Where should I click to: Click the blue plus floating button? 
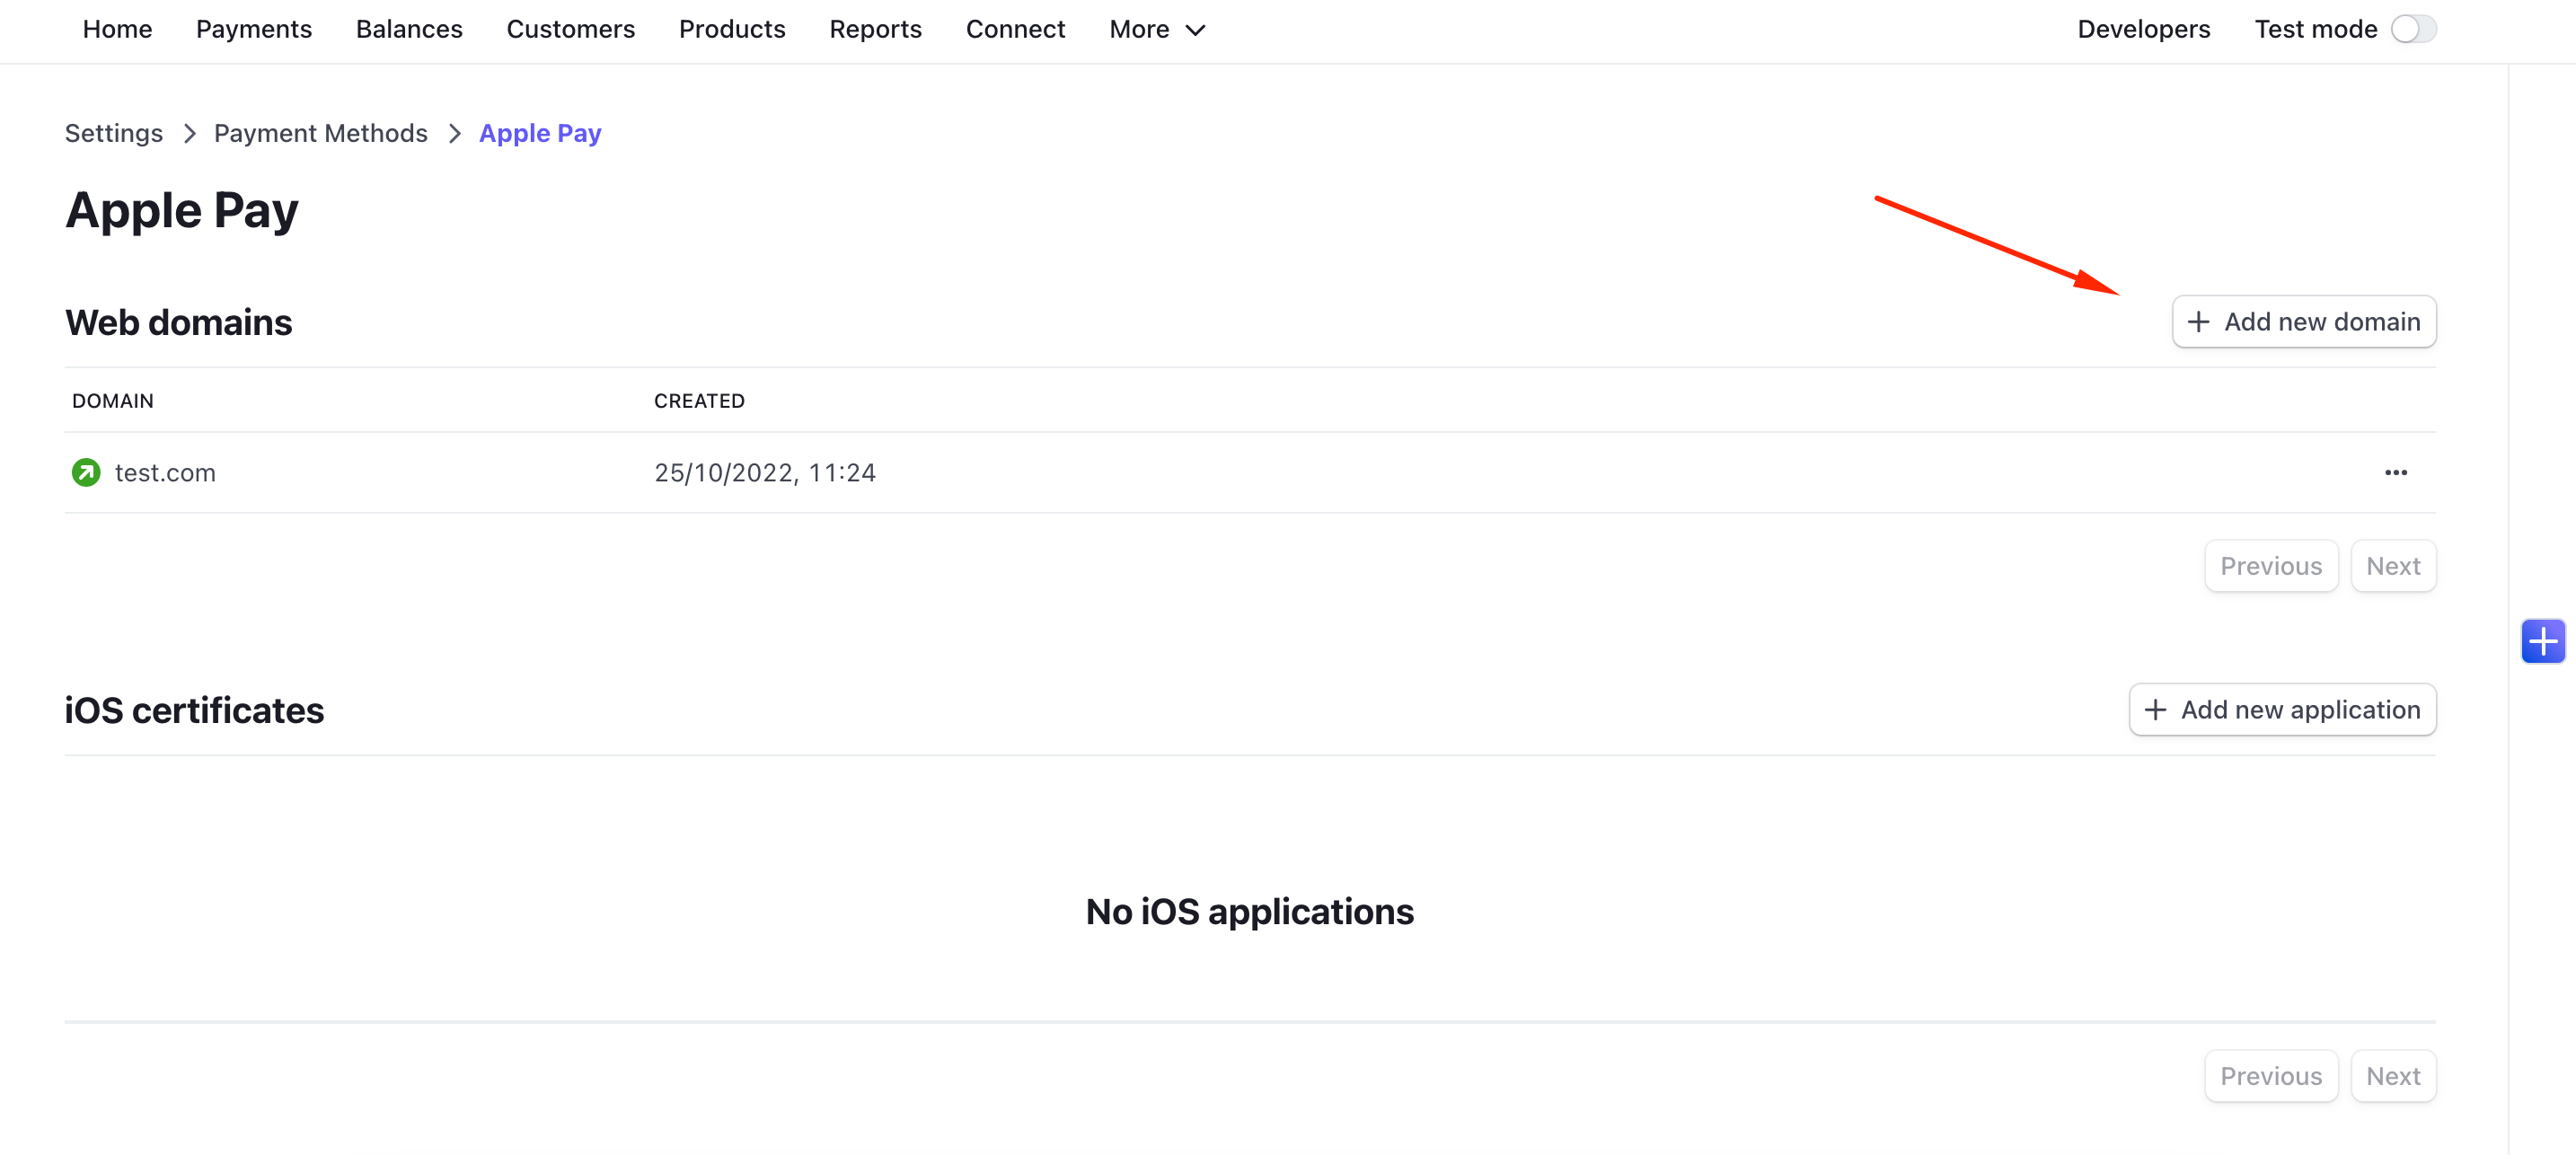click(2543, 641)
